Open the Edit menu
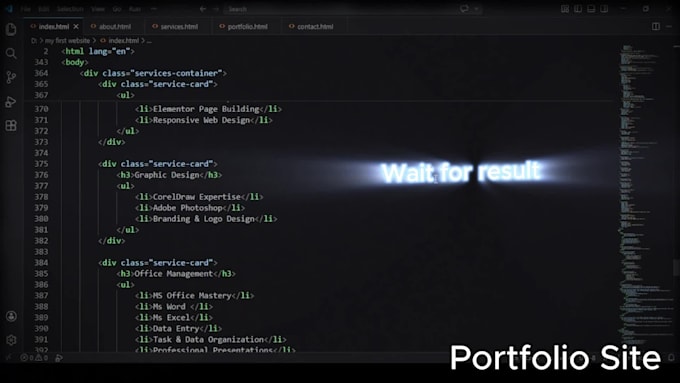 [x=44, y=9]
